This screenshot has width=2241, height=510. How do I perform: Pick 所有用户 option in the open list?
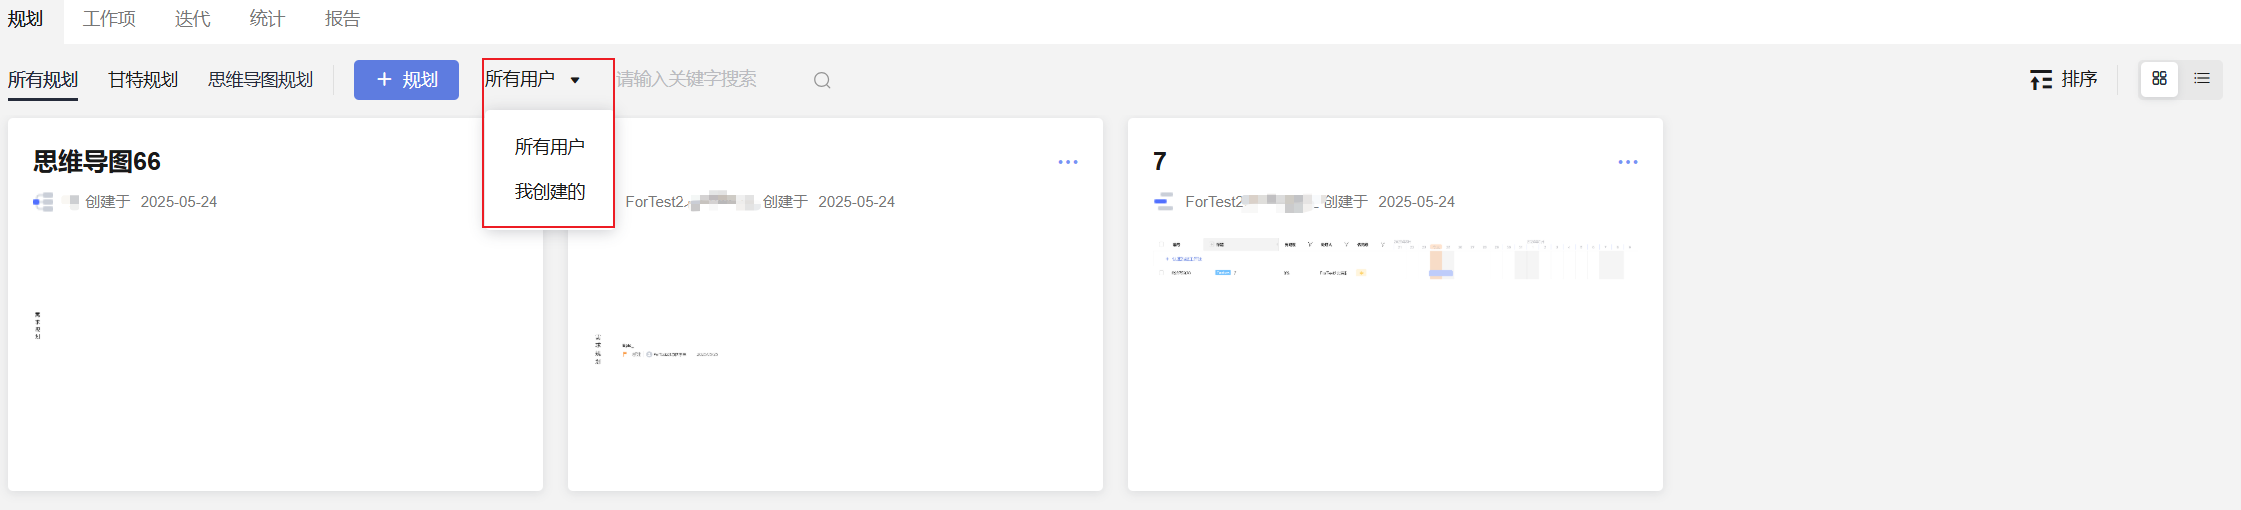click(549, 147)
